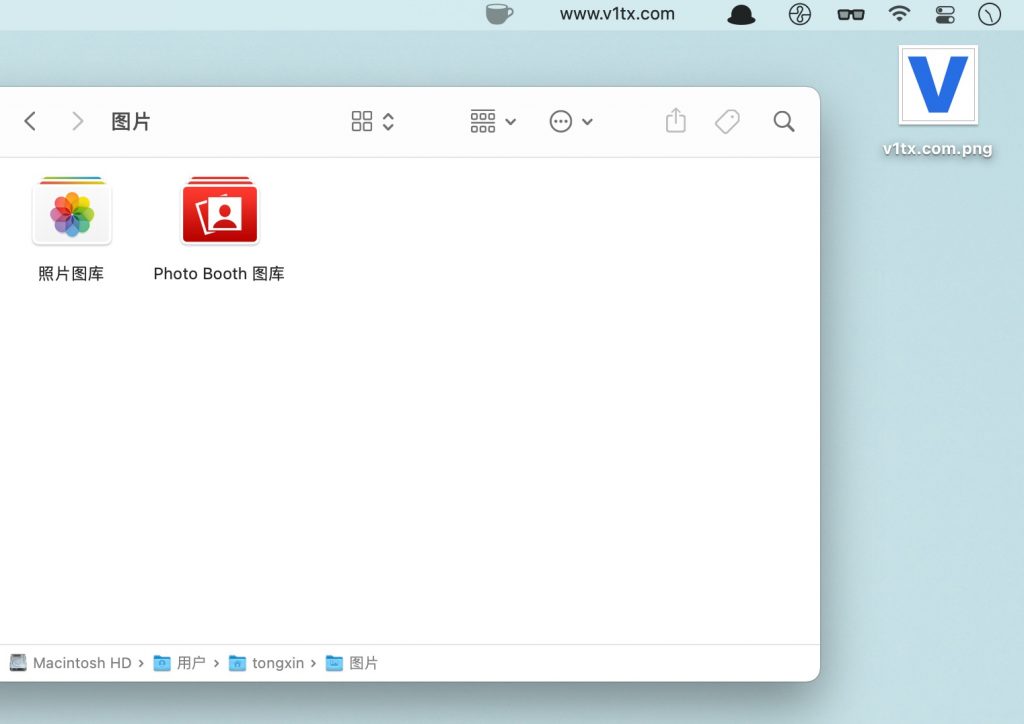Open the view mode up-down selector arrows
This screenshot has width=1024, height=724.
click(x=389, y=121)
